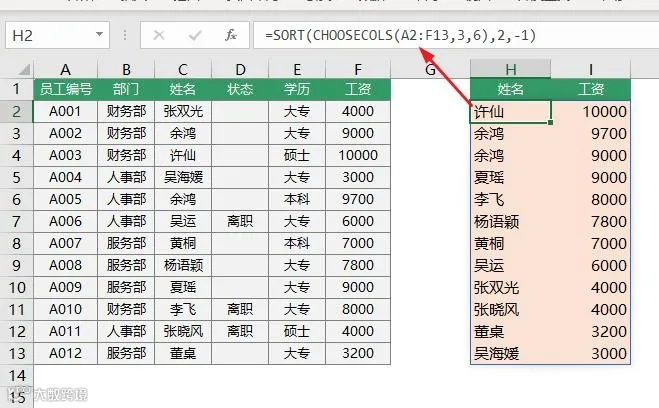Image resolution: width=659 pixels, height=408 pixels.
Task: Click the 状态 header cell
Action: [x=240, y=89]
